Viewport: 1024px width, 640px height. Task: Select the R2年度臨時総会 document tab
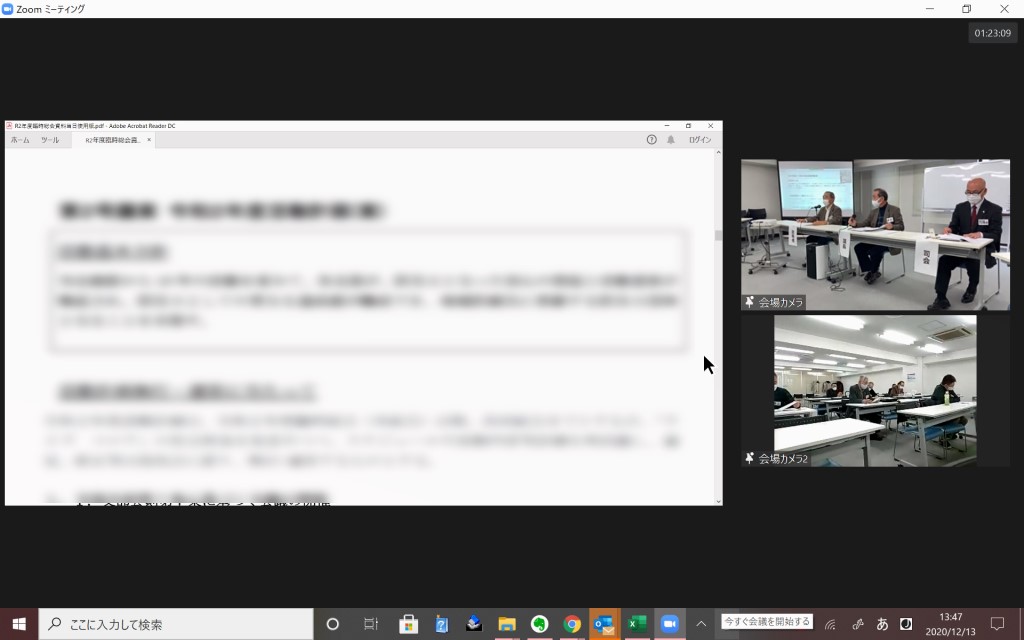click(112, 140)
